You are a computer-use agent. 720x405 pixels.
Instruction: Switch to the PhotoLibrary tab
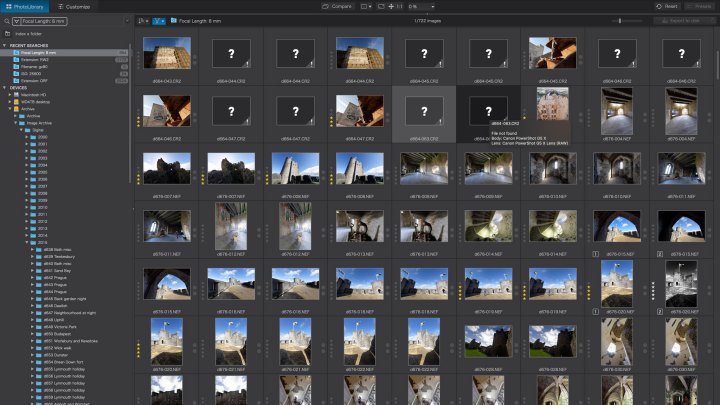(x=24, y=6)
